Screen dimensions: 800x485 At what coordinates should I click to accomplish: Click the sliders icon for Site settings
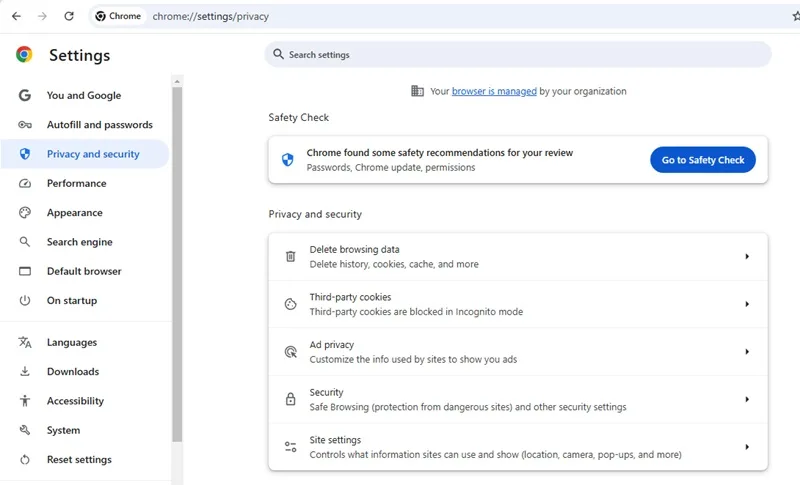290,447
